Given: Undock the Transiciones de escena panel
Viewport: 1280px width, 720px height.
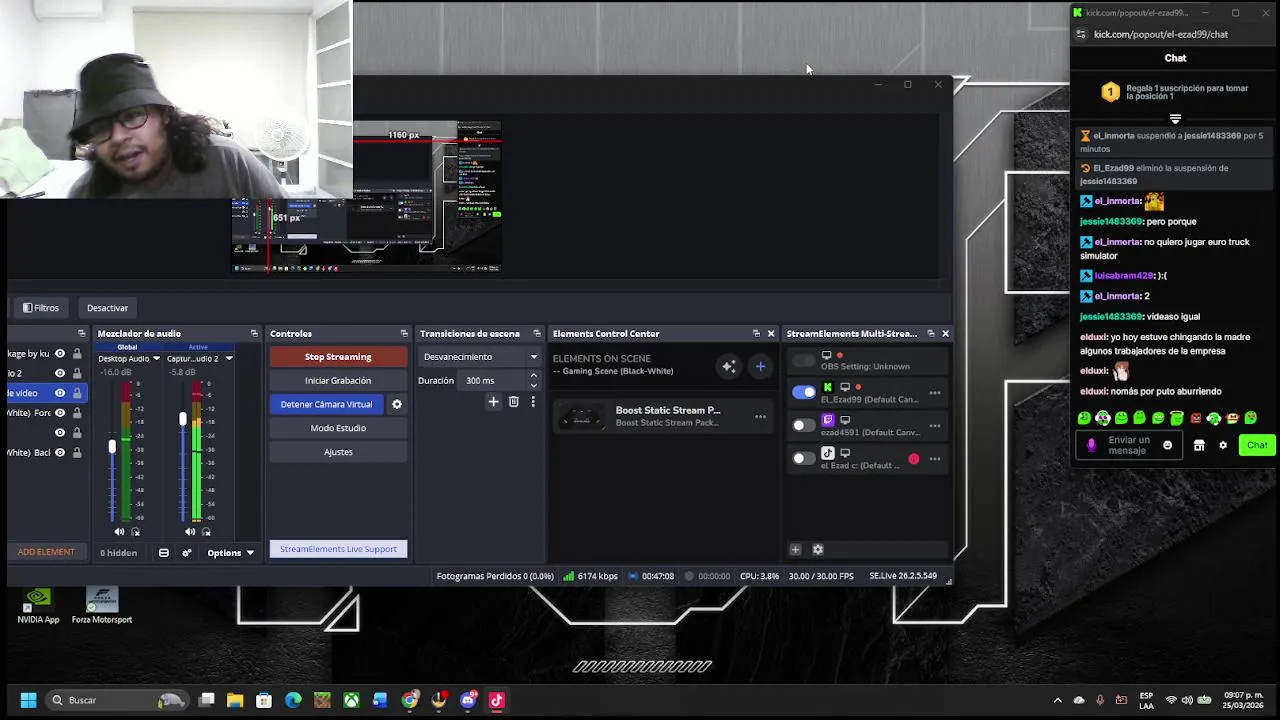Looking at the screenshot, I should tap(537, 334).
